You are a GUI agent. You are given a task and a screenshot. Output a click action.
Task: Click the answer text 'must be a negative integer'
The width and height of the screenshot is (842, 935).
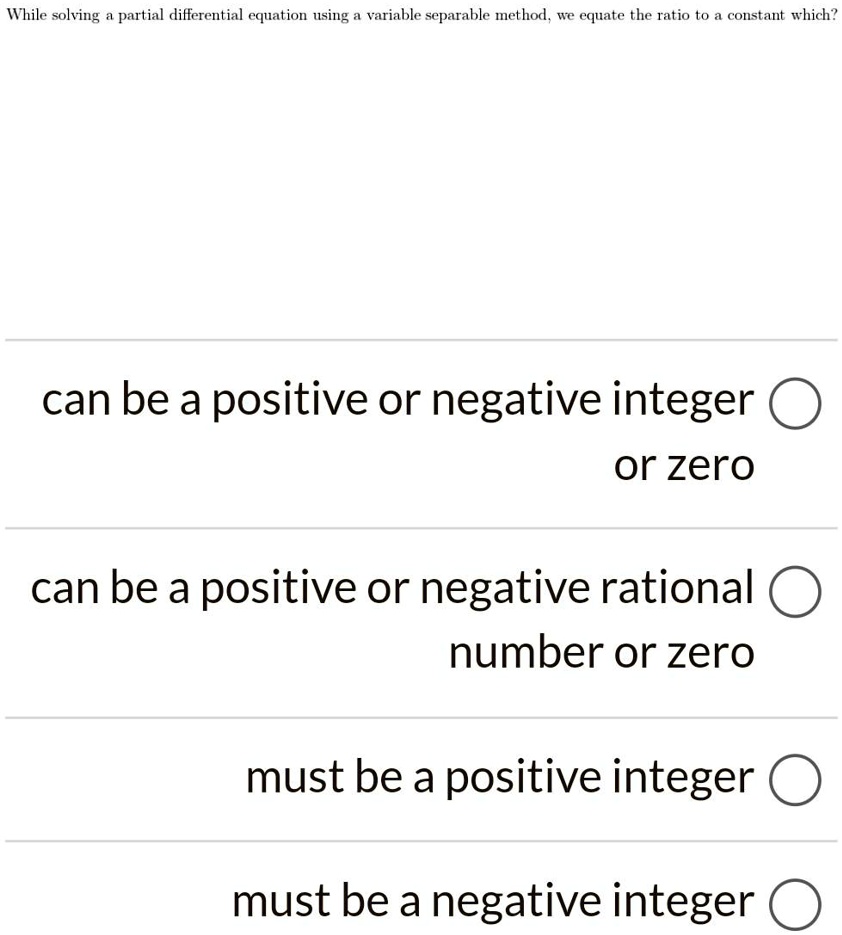pyautogui.click(x=492, y=900)
